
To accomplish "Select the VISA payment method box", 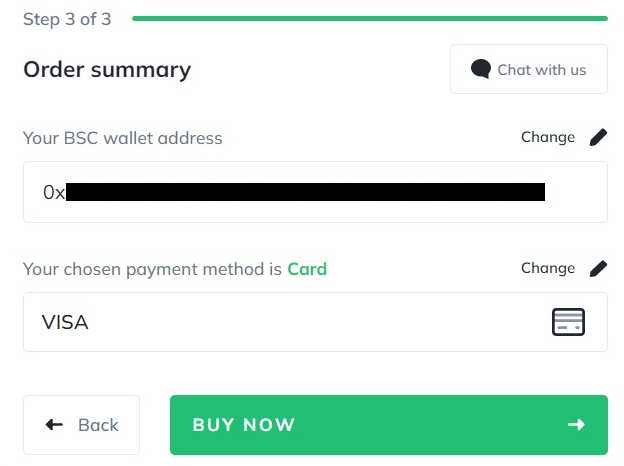I will coord(315,322).
